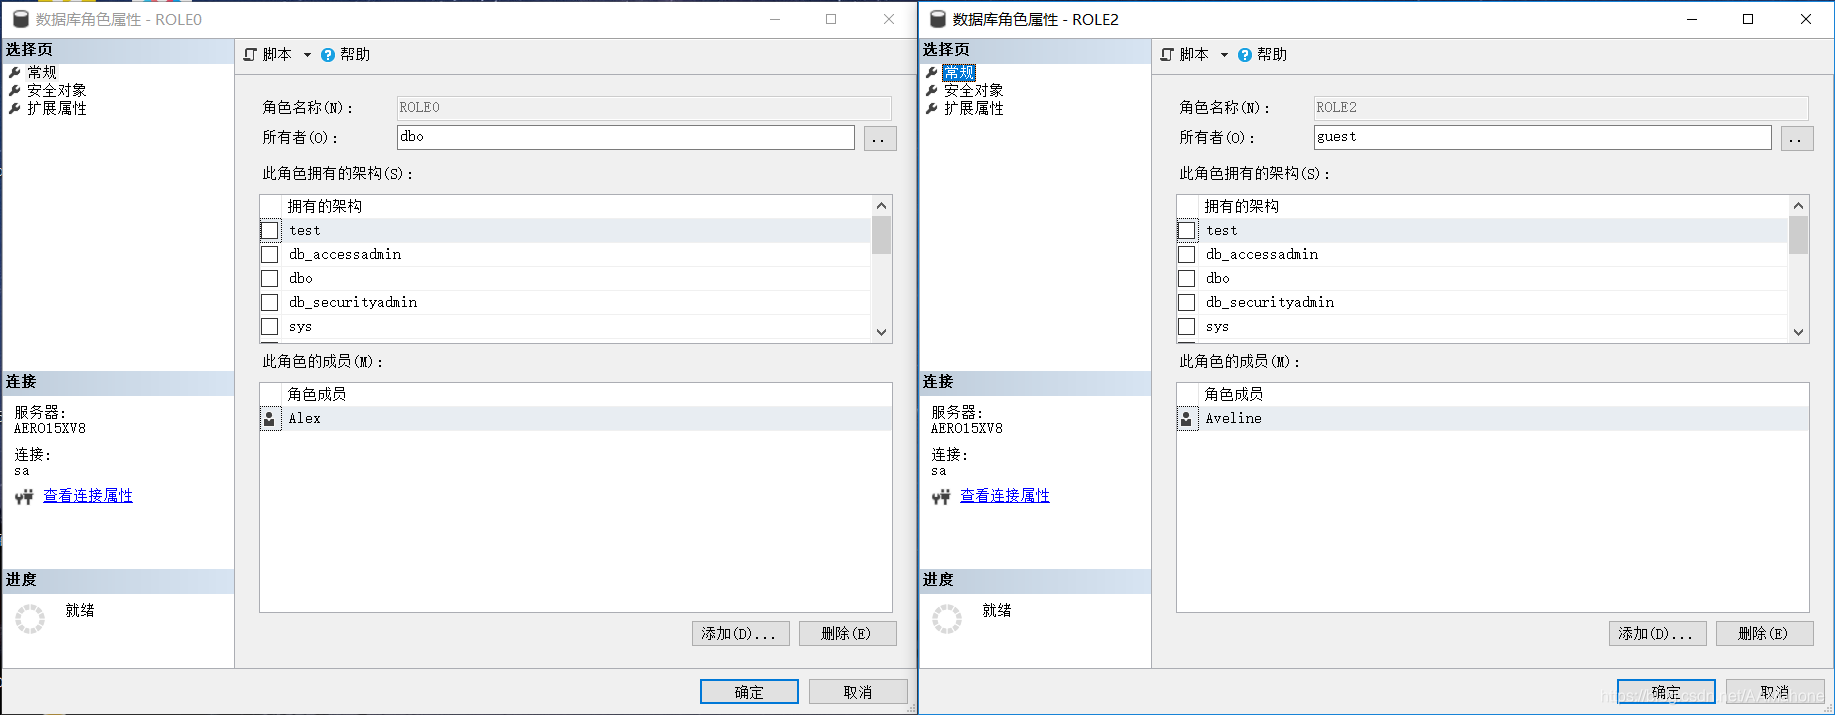Click wrench icon beside 常规 in ROLE0 window
Viewport: 1835px width, 715px height.
(x=15, y=73)
